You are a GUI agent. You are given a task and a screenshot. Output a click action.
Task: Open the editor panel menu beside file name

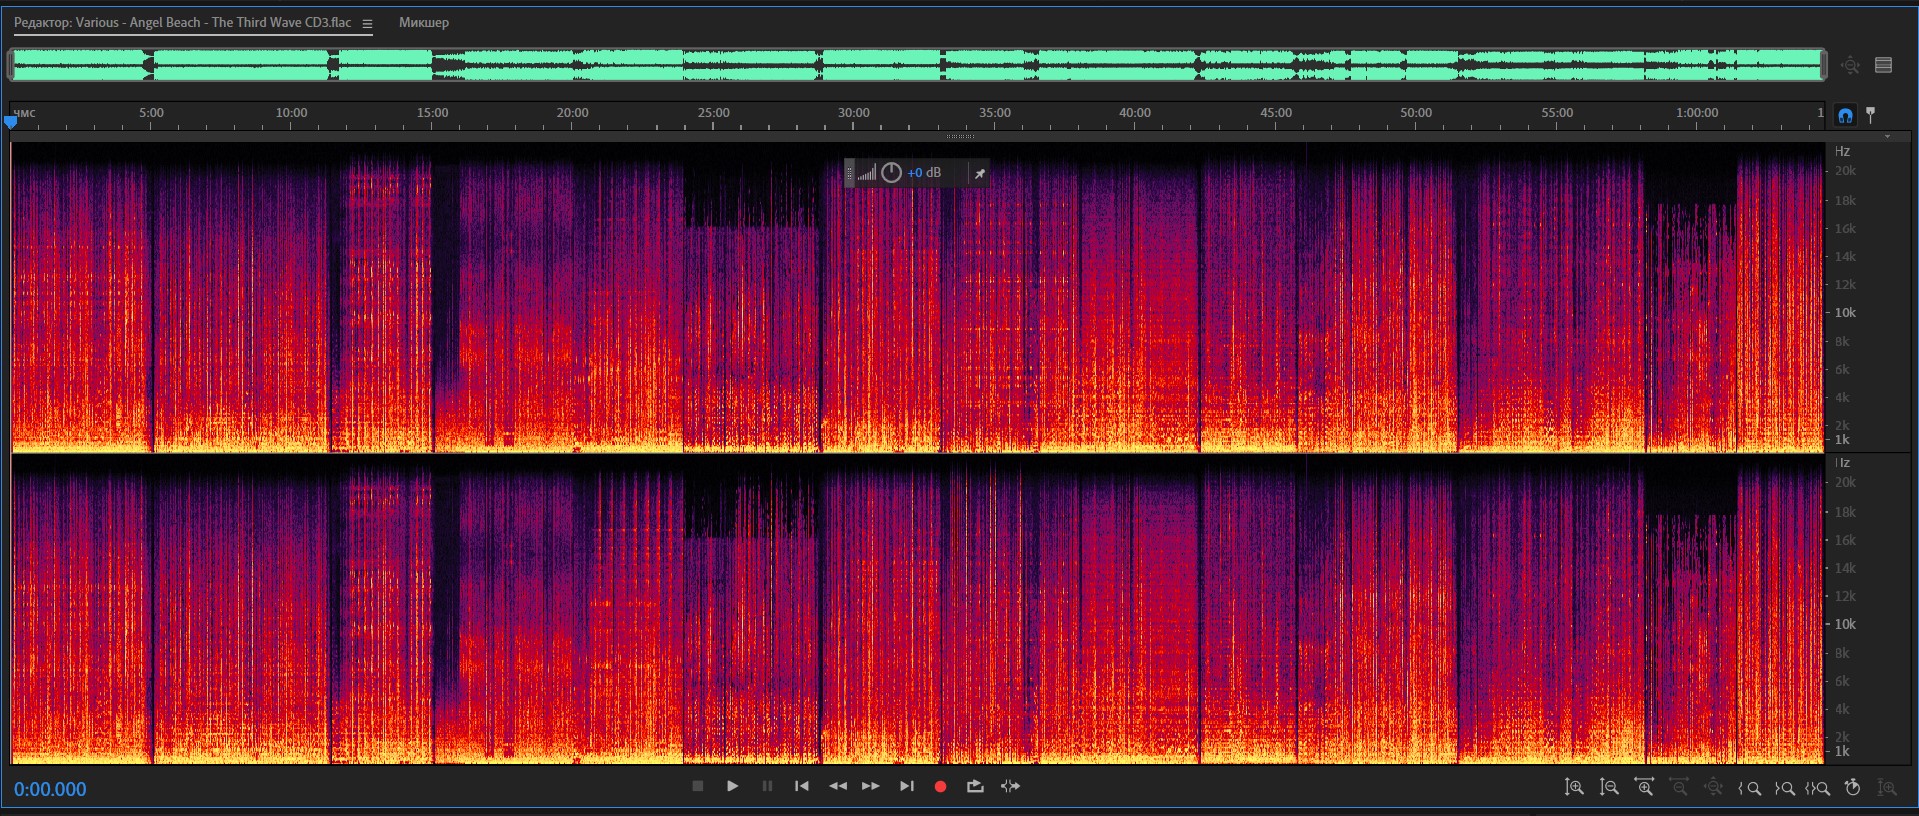[x=367, y=24]
